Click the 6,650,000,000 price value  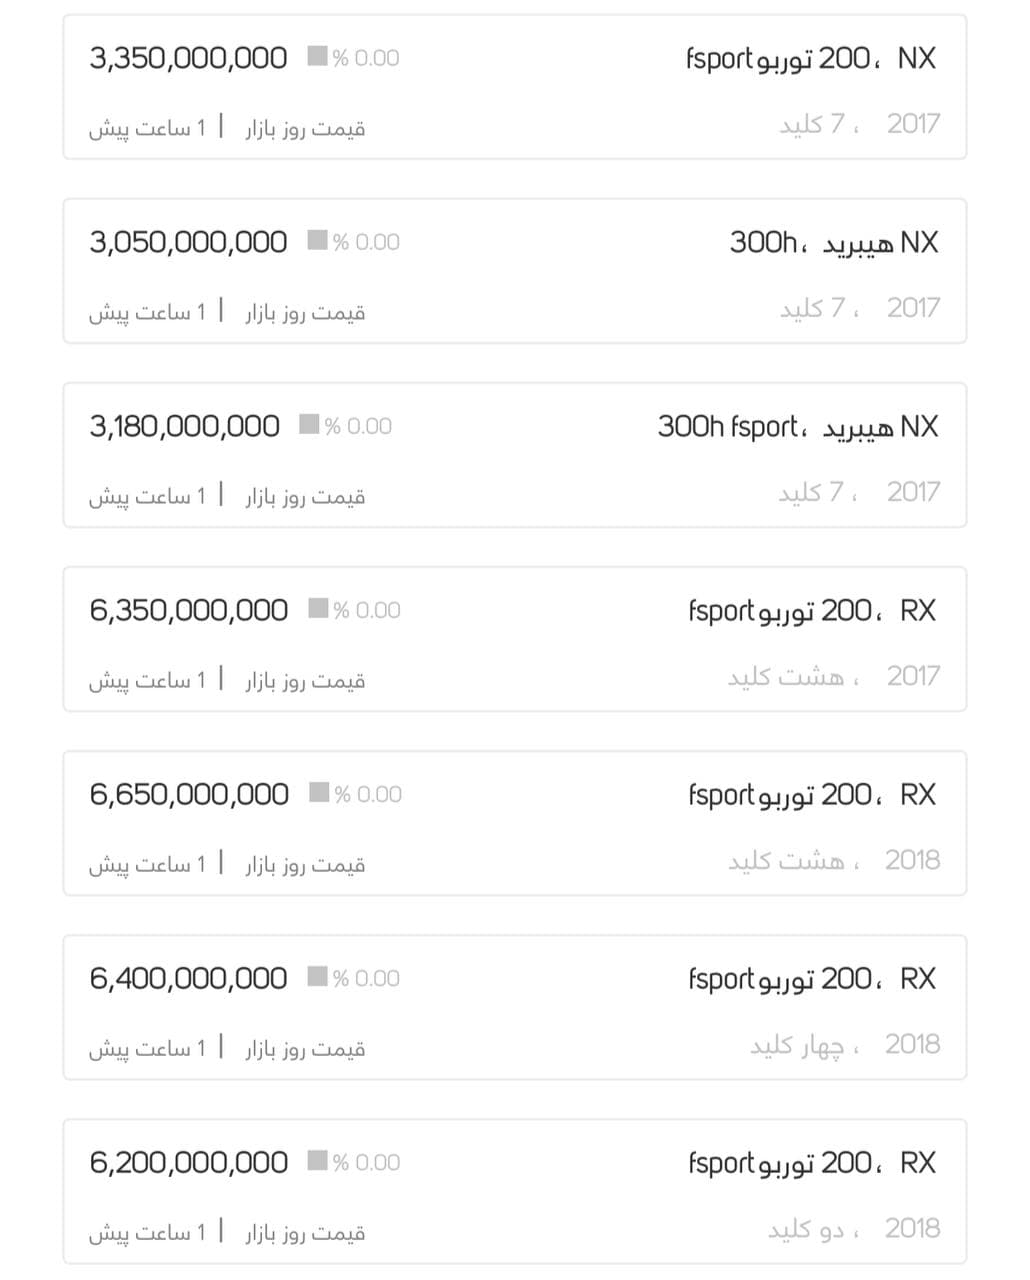pos(189,794)
